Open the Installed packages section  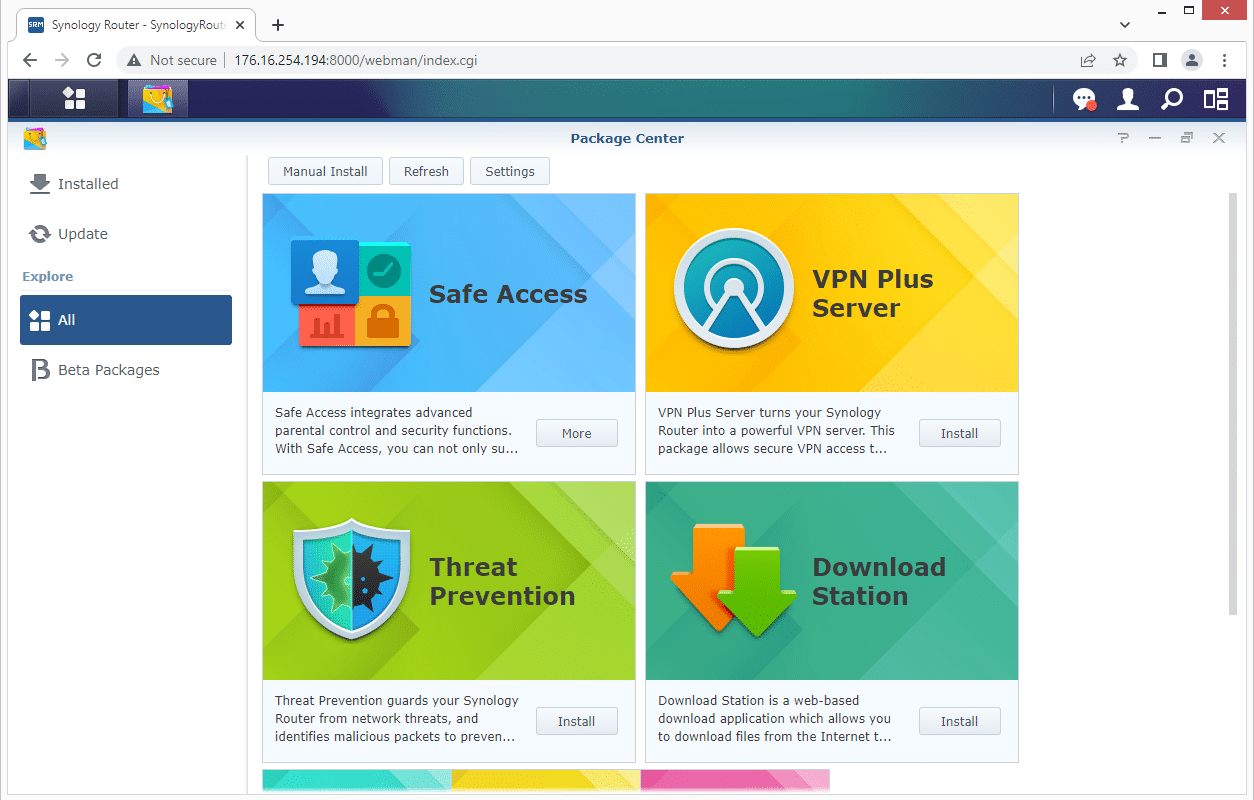pyautogui.click(x=126, y=184)
